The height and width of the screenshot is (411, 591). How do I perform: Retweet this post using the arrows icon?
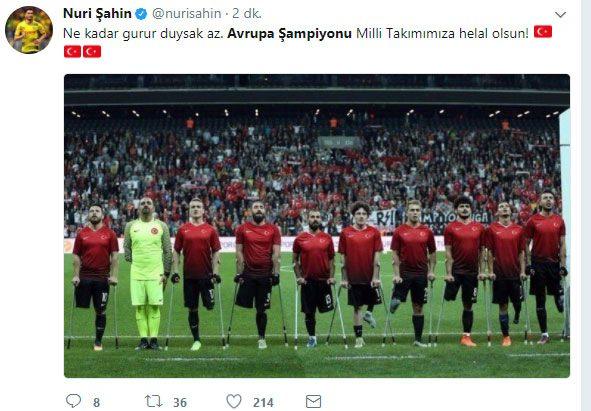coord(153,401)
